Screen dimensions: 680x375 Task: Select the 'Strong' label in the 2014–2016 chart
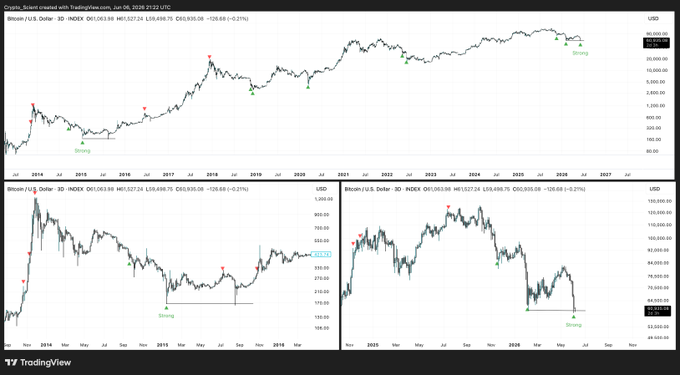166,316
